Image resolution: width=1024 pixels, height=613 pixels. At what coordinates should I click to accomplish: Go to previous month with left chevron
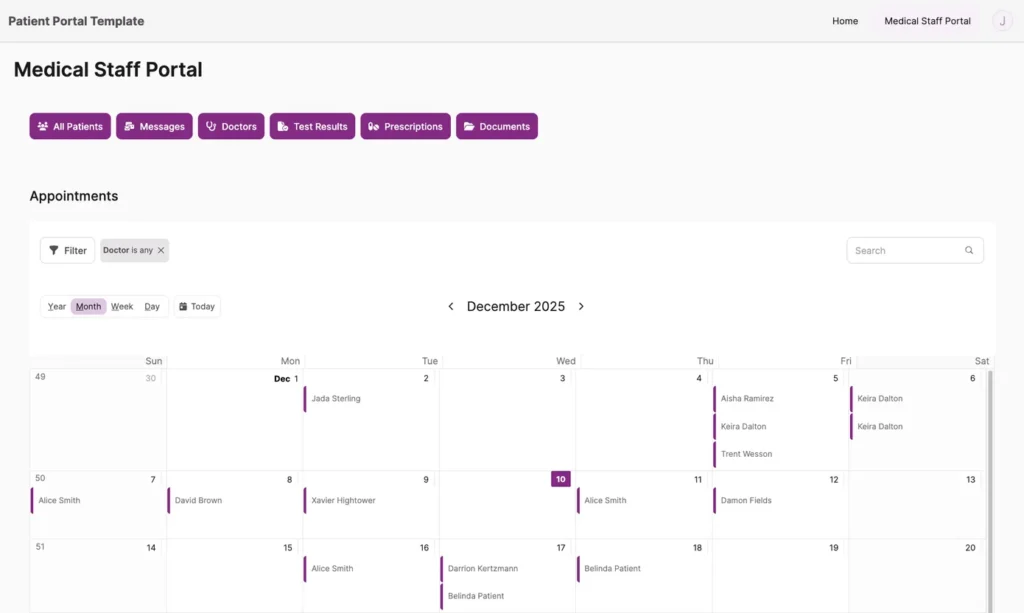click(451, 307)
